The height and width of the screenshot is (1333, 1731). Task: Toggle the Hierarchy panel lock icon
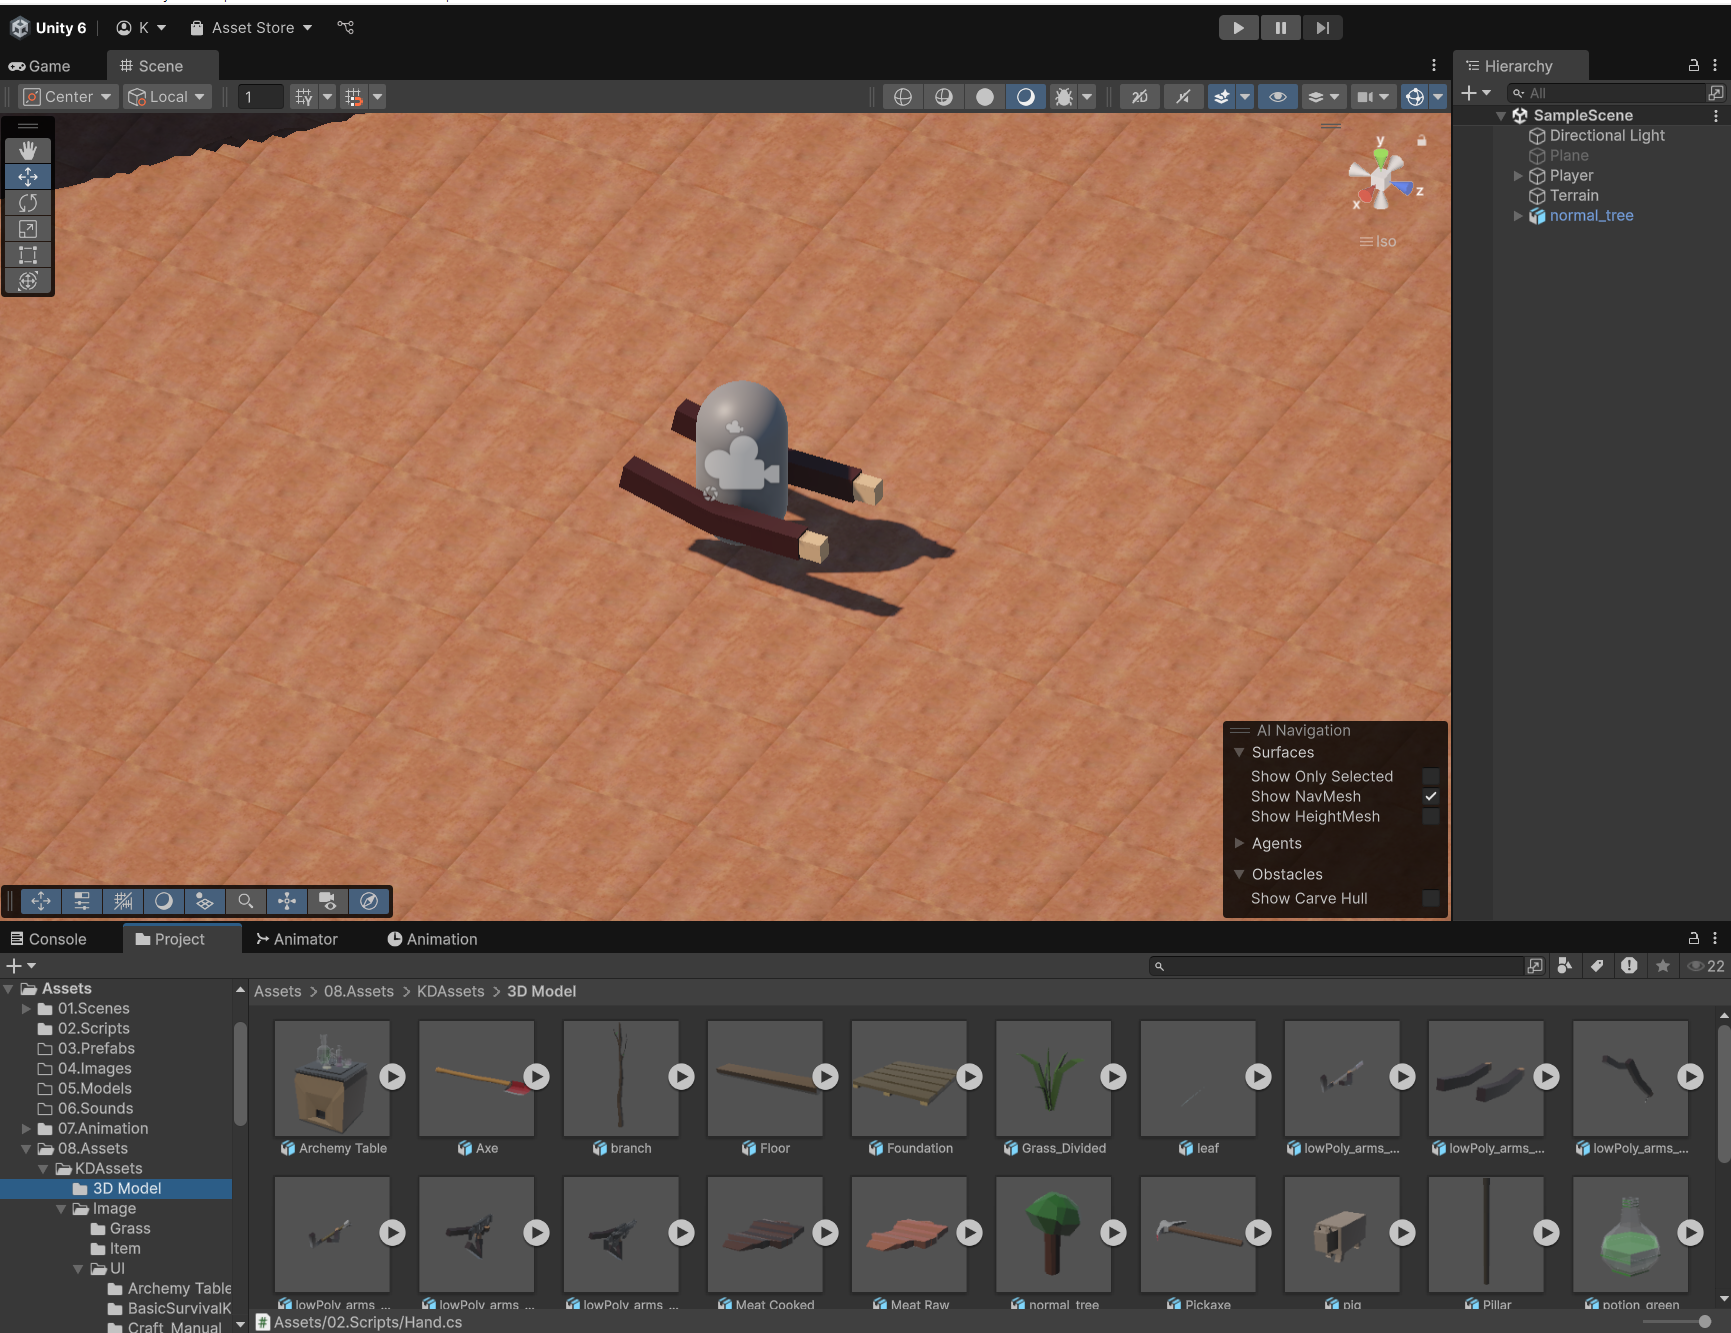click(x=1693, y=65)
